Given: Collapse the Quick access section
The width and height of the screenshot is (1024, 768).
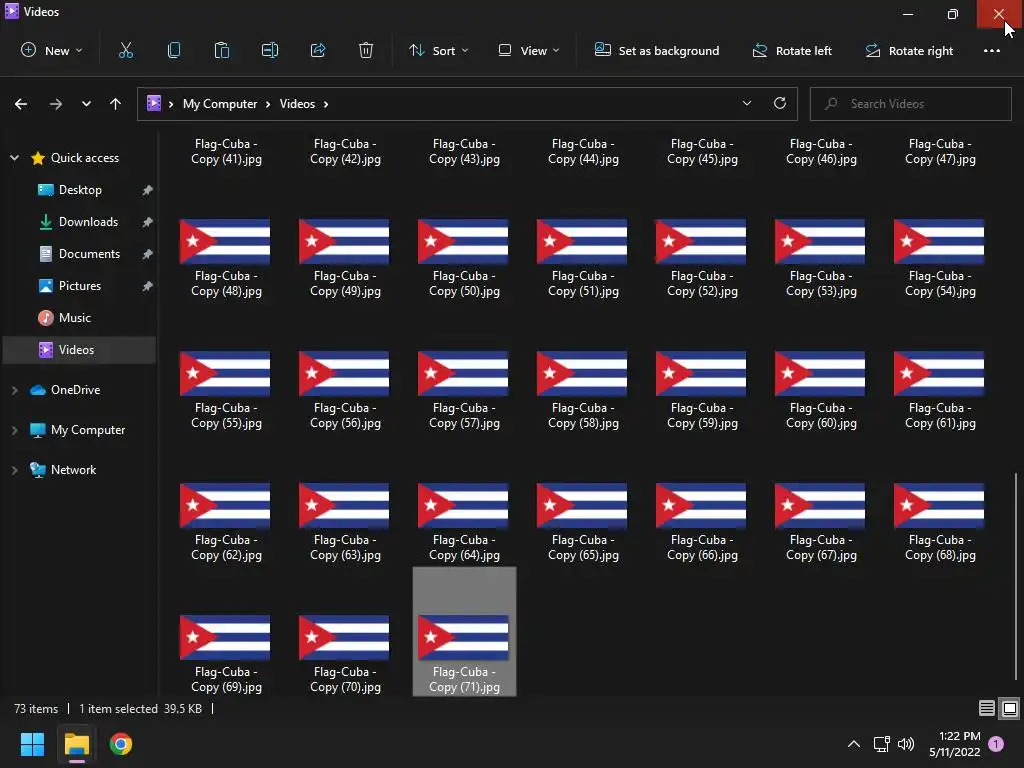Looking at the screenshot, I should pos(14,158).
